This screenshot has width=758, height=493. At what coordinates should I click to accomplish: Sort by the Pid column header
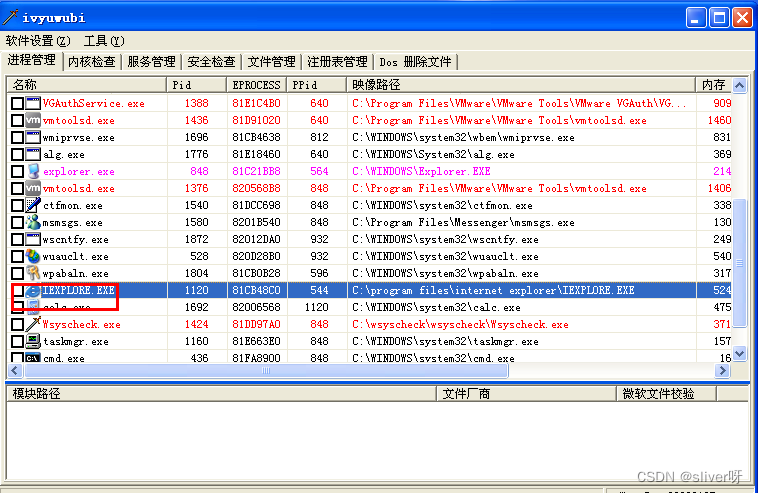click(x=197, y=85)
